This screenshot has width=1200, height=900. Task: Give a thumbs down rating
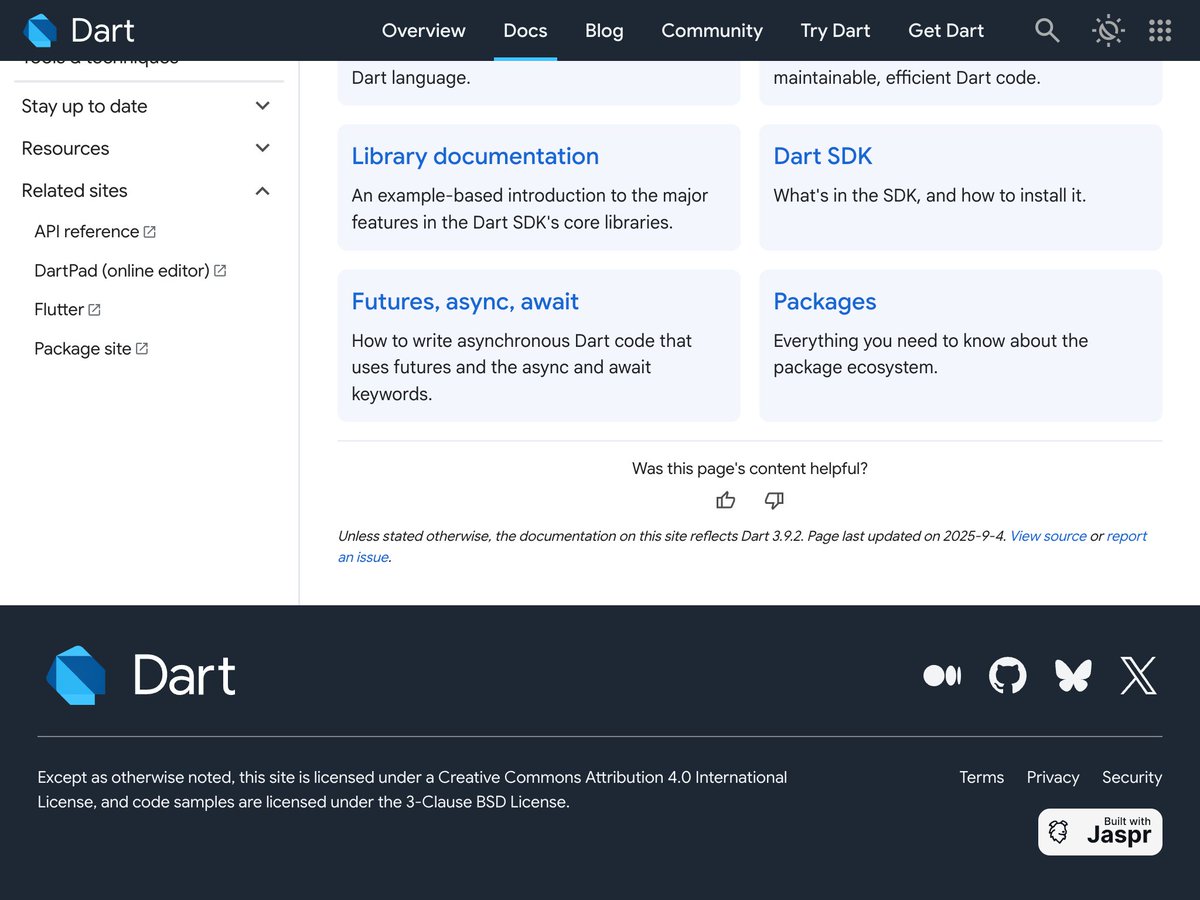pos(774,500)
